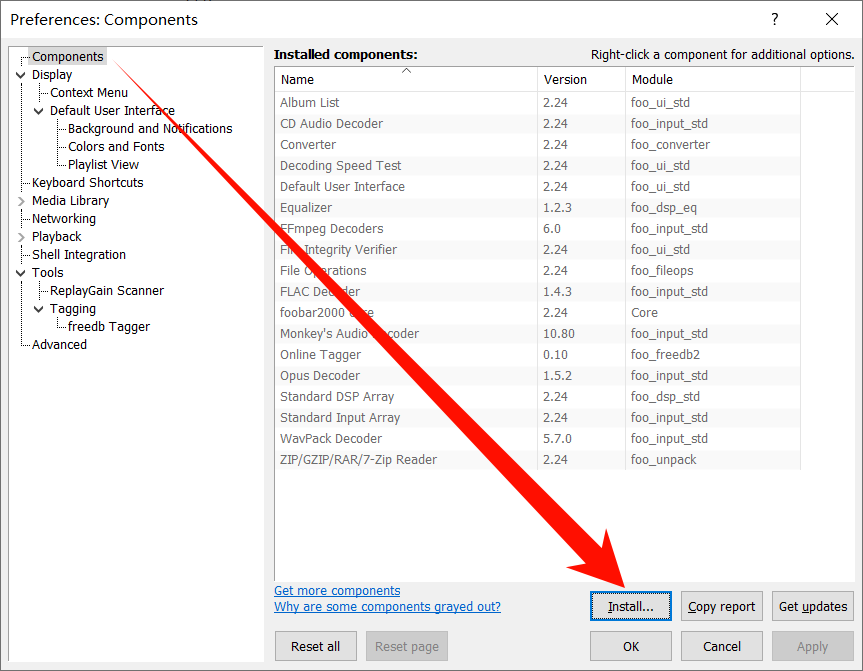Screen dimensions: 863x671
Task: Select WavPack Decoder component
Action: [x=537, y=438]
